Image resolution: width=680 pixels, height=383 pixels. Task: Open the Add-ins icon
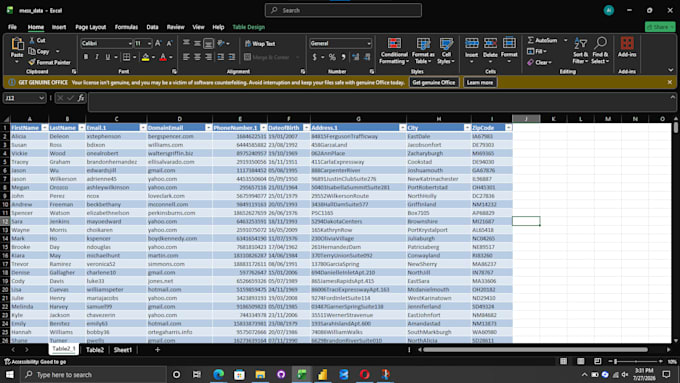click(627, 43)
